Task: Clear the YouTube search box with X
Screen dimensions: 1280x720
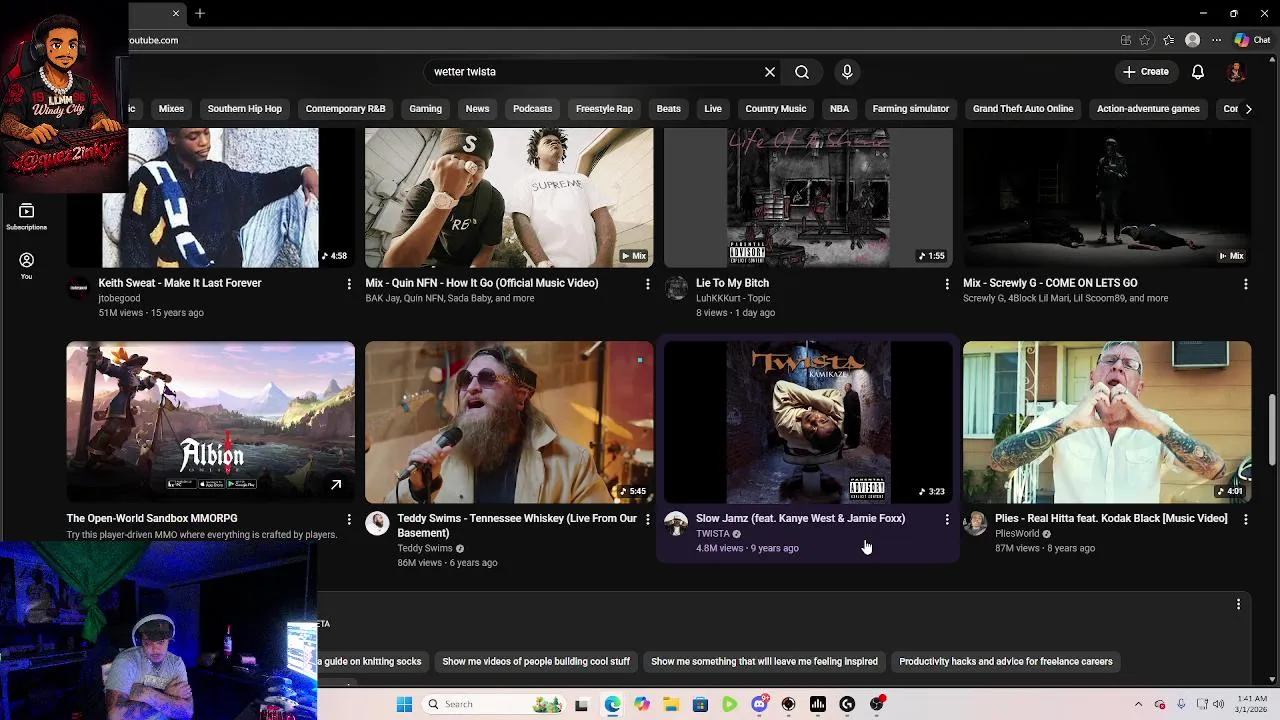Action: [770, 72]
